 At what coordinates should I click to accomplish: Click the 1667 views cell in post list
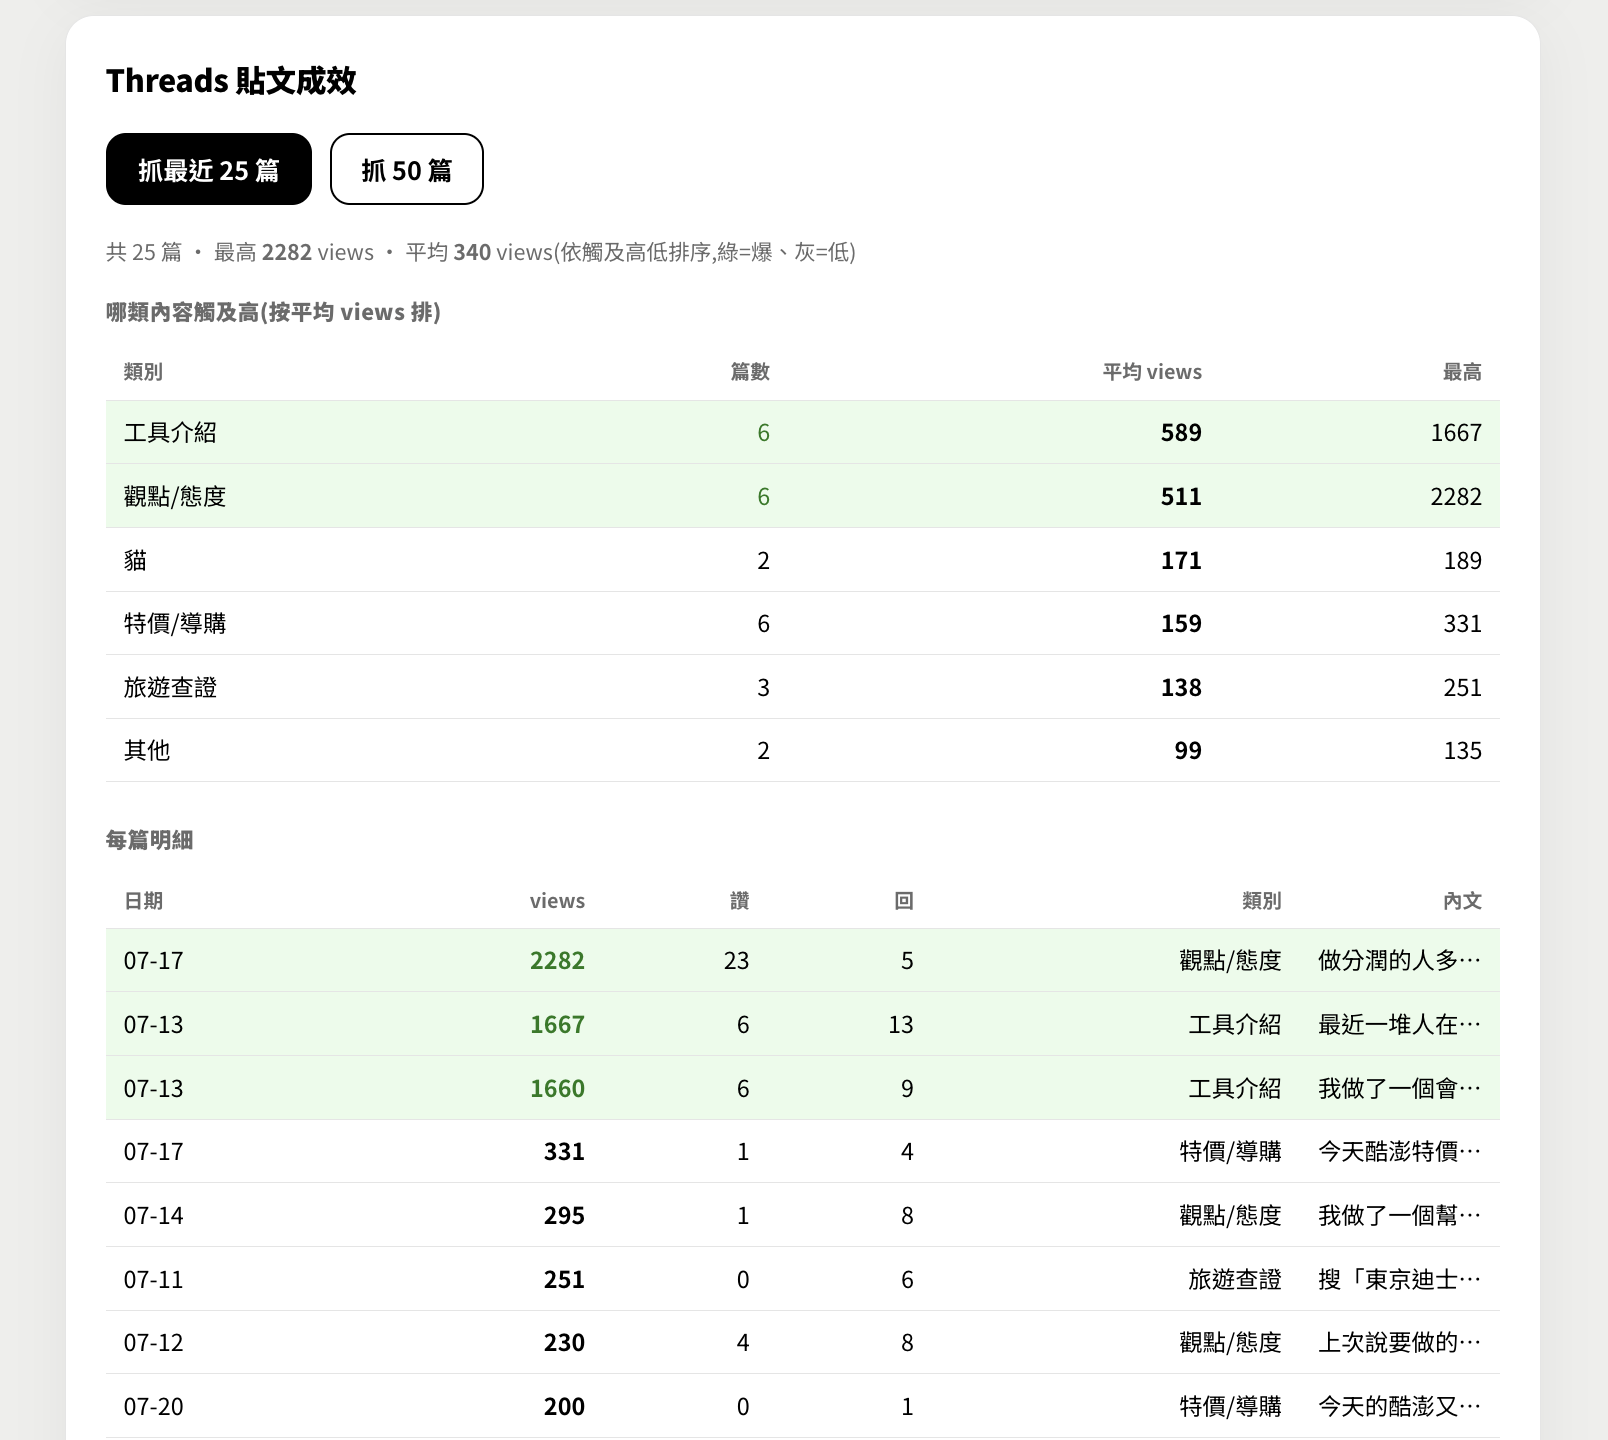pyautogui.click(x=557, y=1024)
